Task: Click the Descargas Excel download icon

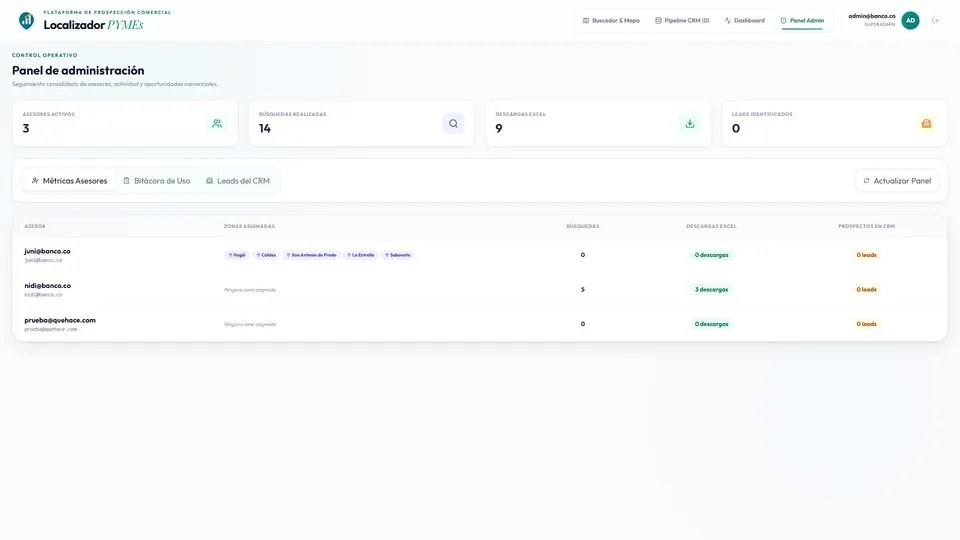Action: pyautogui.click(x=690, y=124)
